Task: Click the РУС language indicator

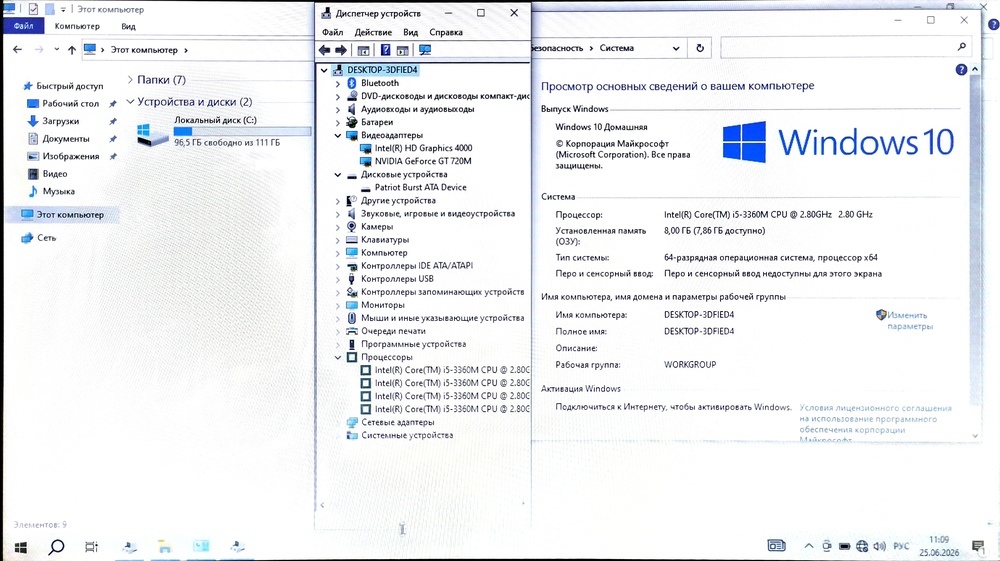Action: point(901,546)
